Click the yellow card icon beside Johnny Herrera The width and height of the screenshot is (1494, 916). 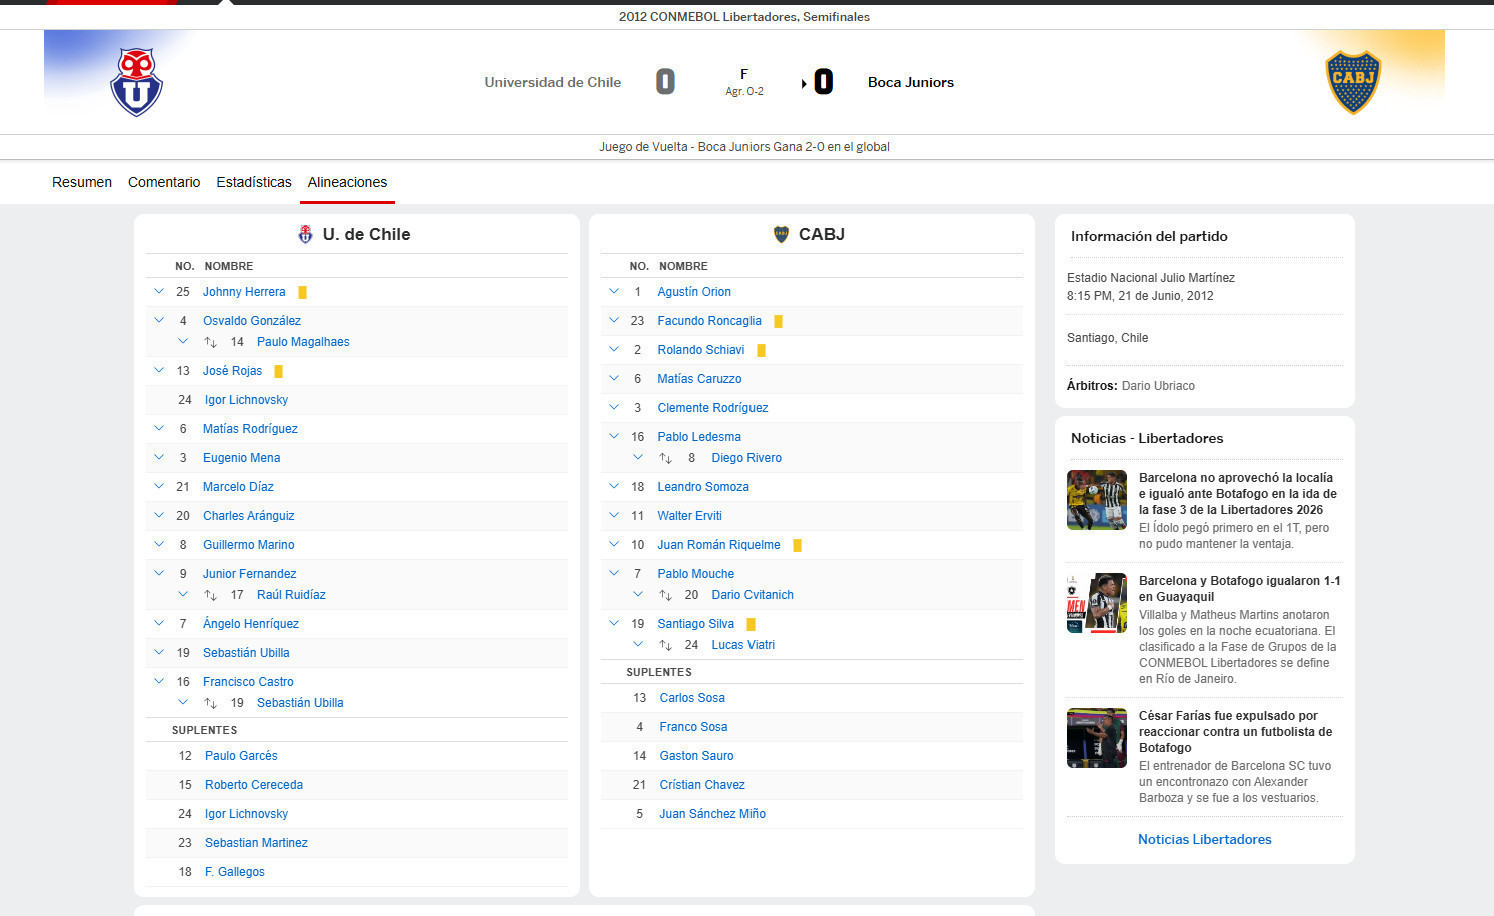coord(302,292)
